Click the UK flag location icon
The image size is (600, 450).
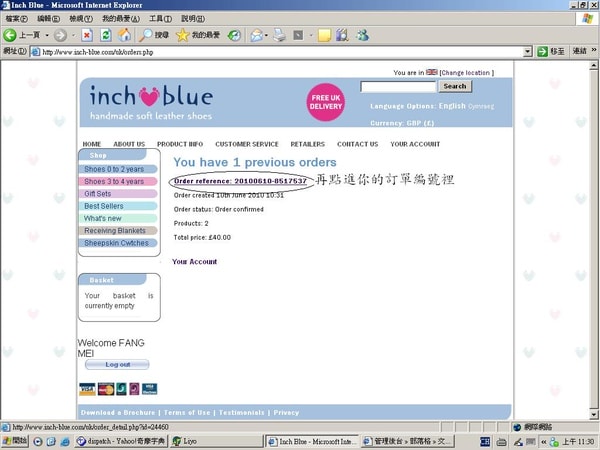coord(432,72)
